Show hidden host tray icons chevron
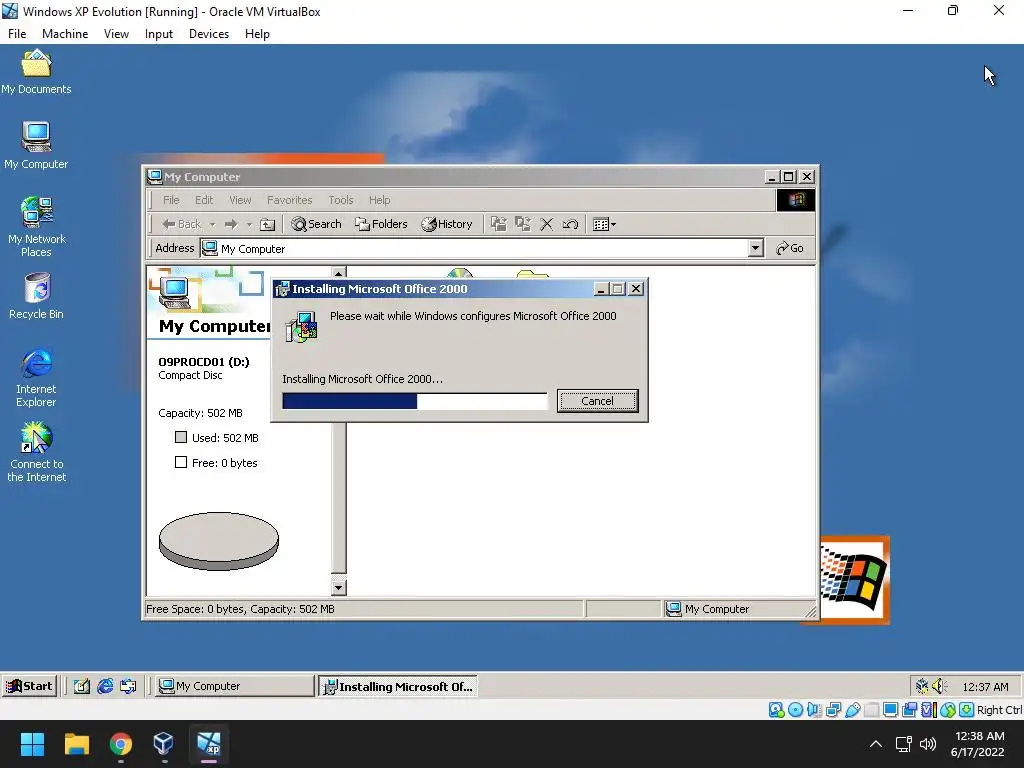The height and width of the screenshot is (768, 1024). pyautogui.click(x=876, y=744)
